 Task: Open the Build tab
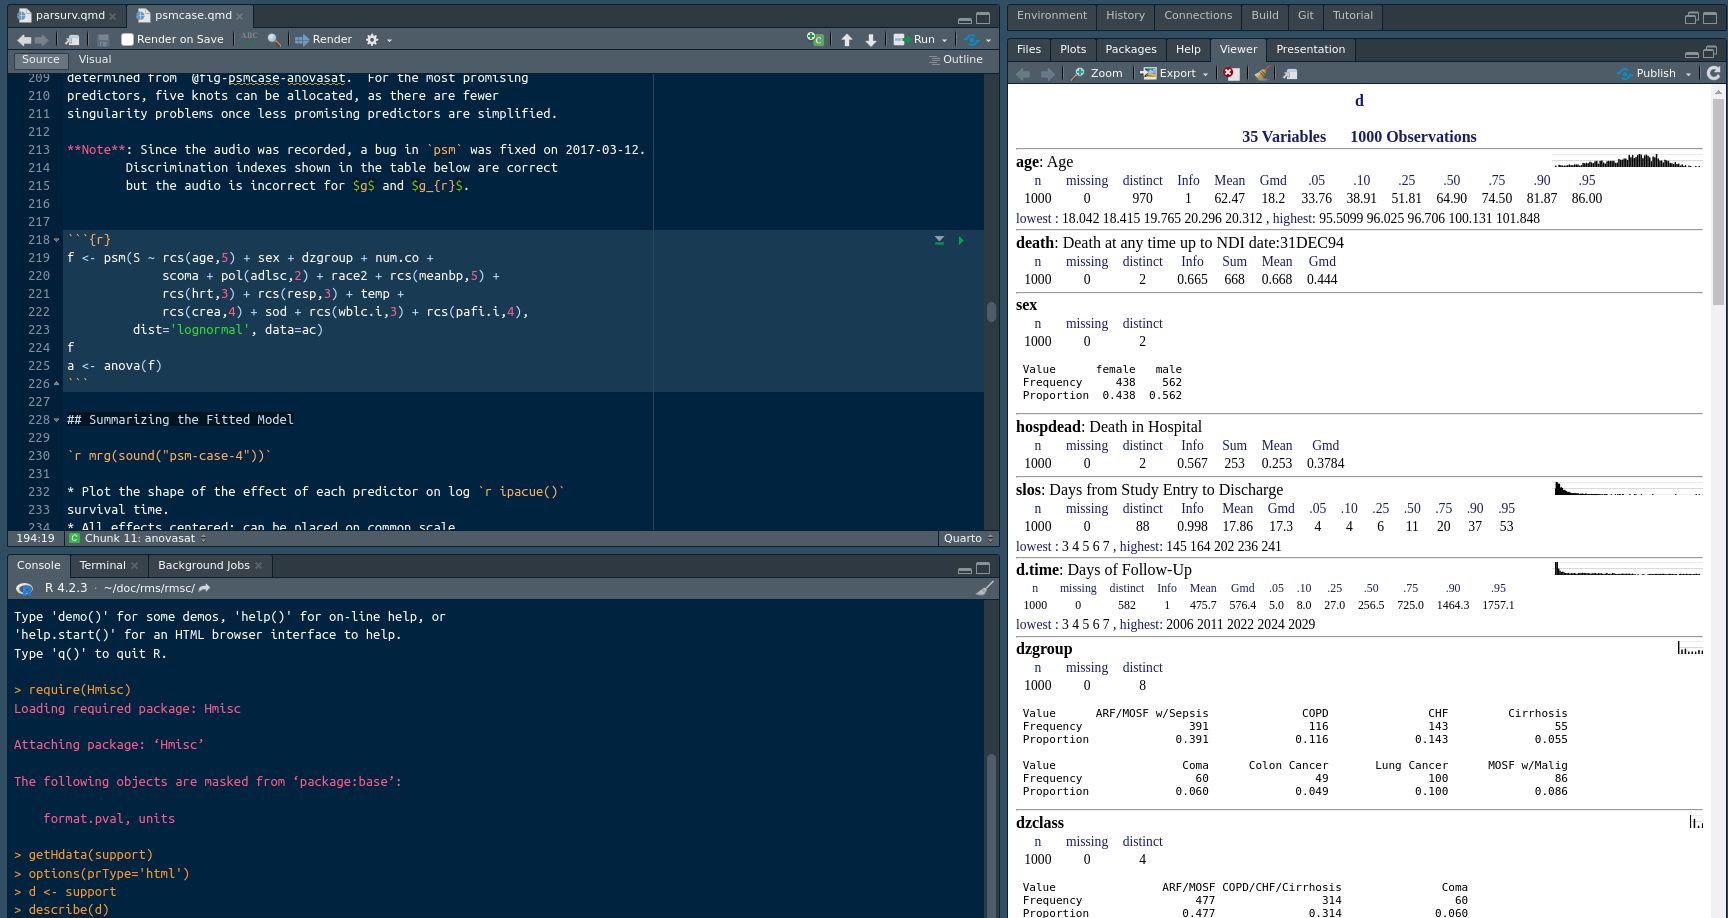1264,16
